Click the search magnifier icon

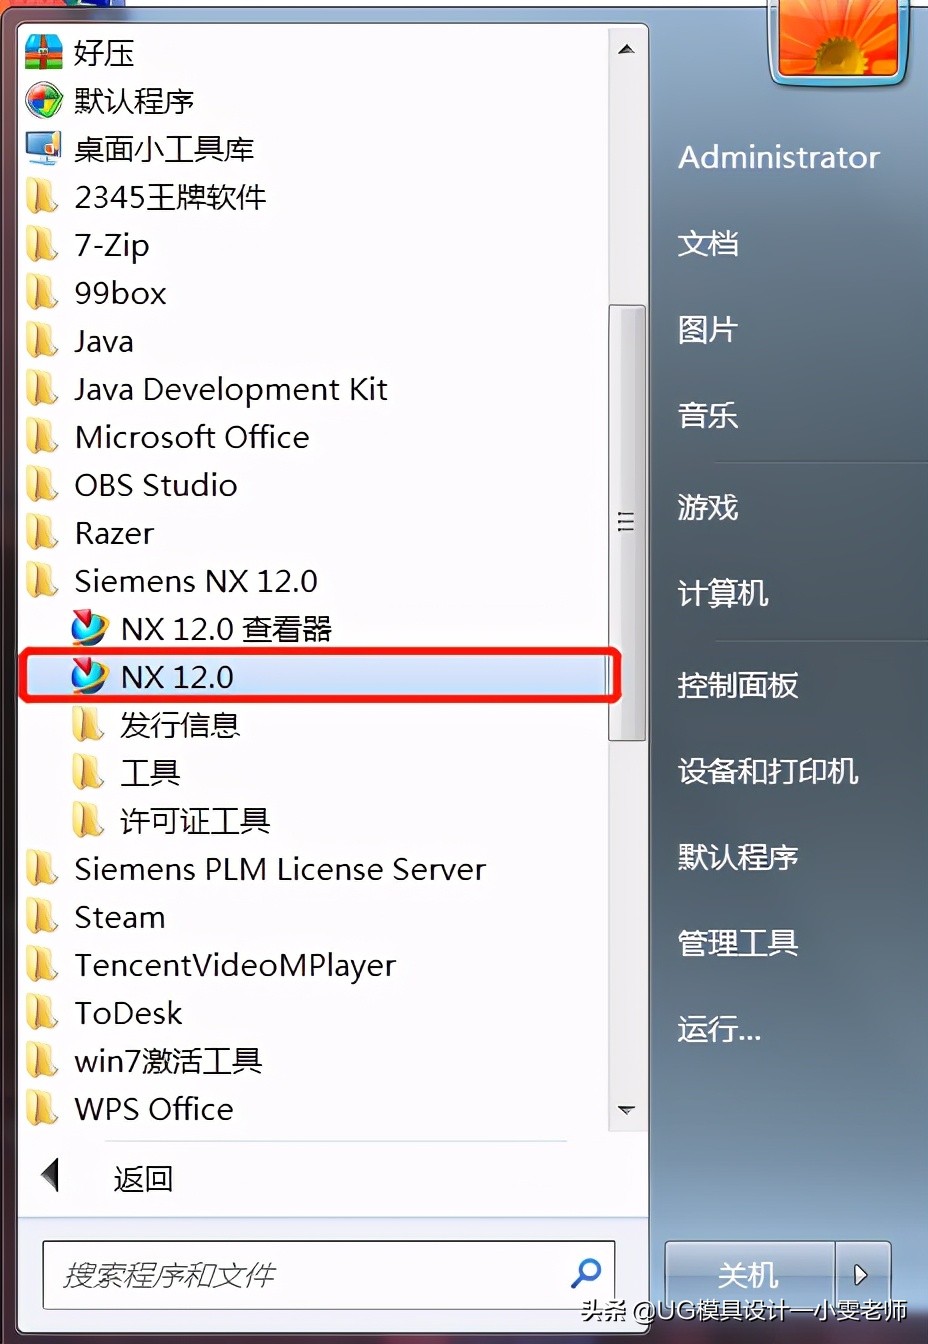click(586, 1274)
